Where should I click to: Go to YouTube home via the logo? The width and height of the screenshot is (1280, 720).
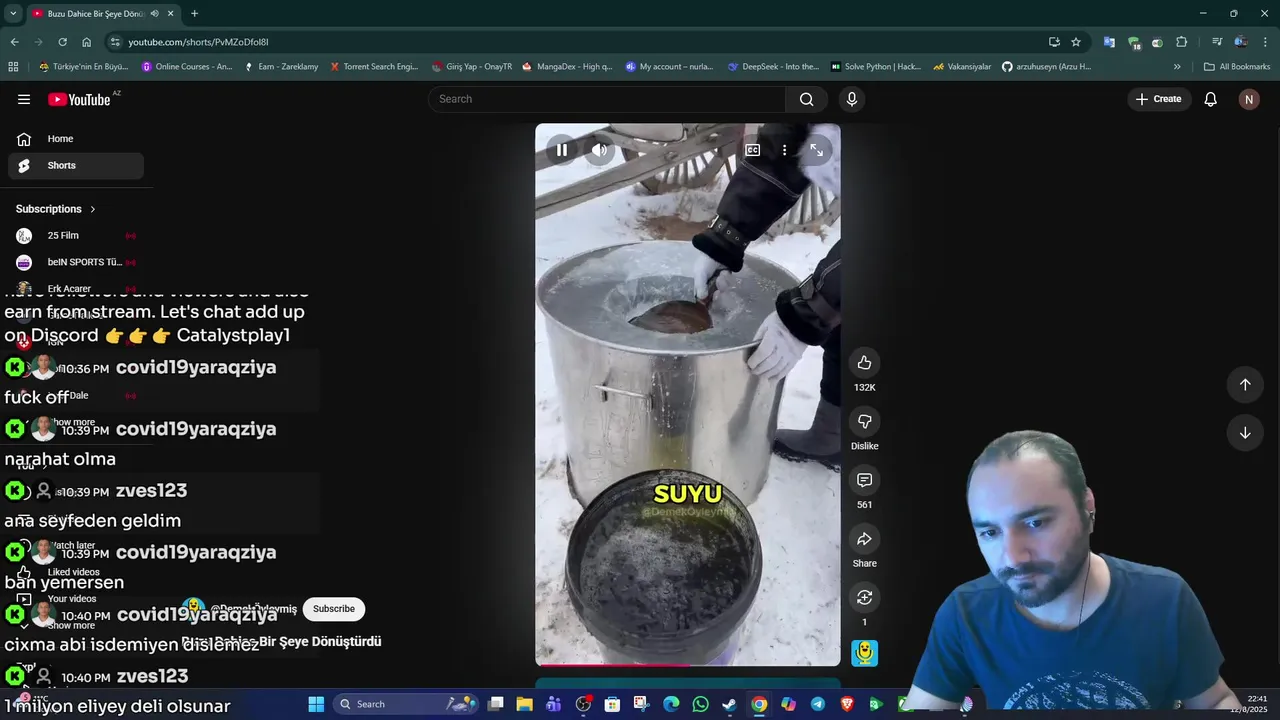pos(80,99)
